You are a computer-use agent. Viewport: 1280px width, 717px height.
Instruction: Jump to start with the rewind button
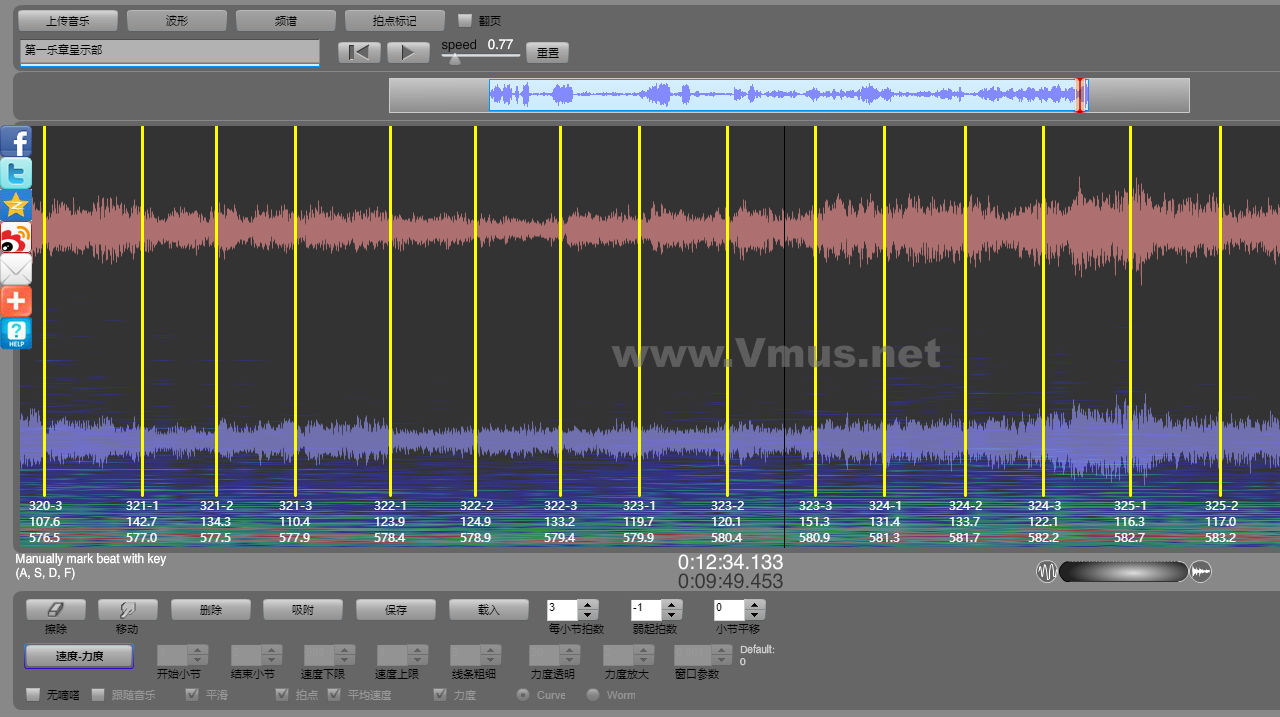pyautogui.click(x=359, y=53)
